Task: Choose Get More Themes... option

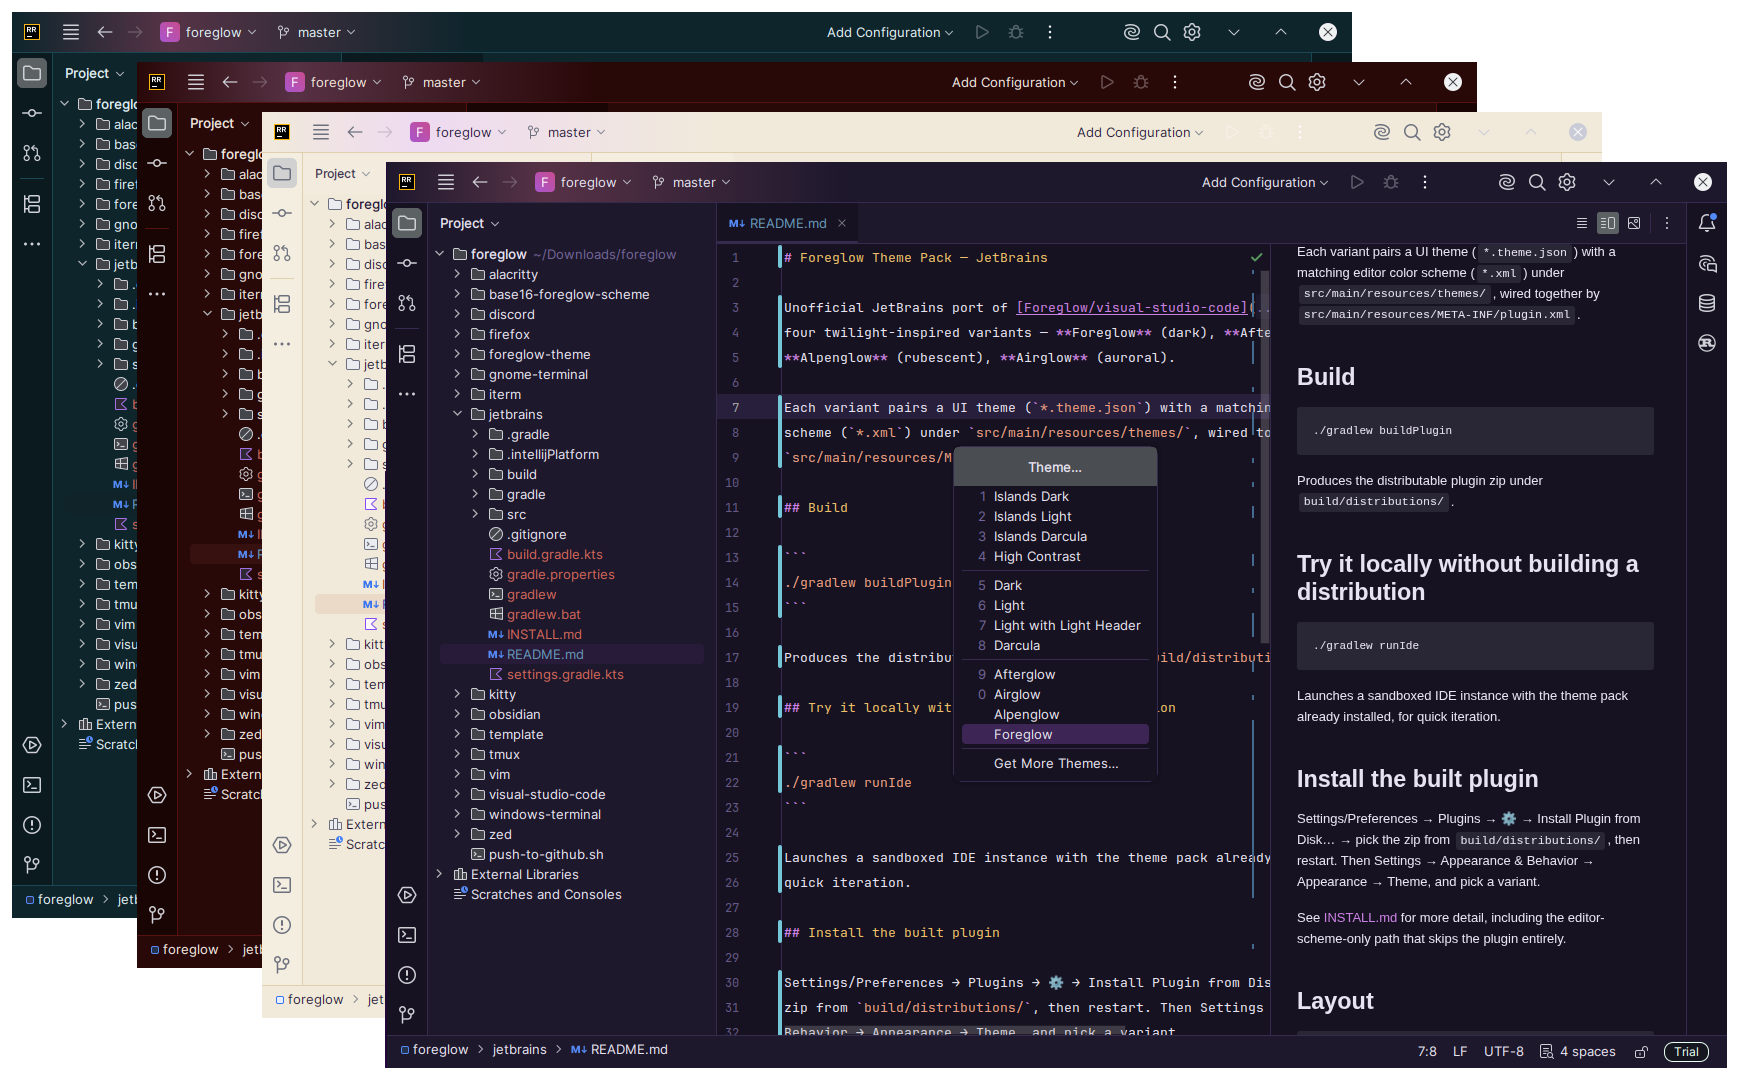Action: [1055, 763]
